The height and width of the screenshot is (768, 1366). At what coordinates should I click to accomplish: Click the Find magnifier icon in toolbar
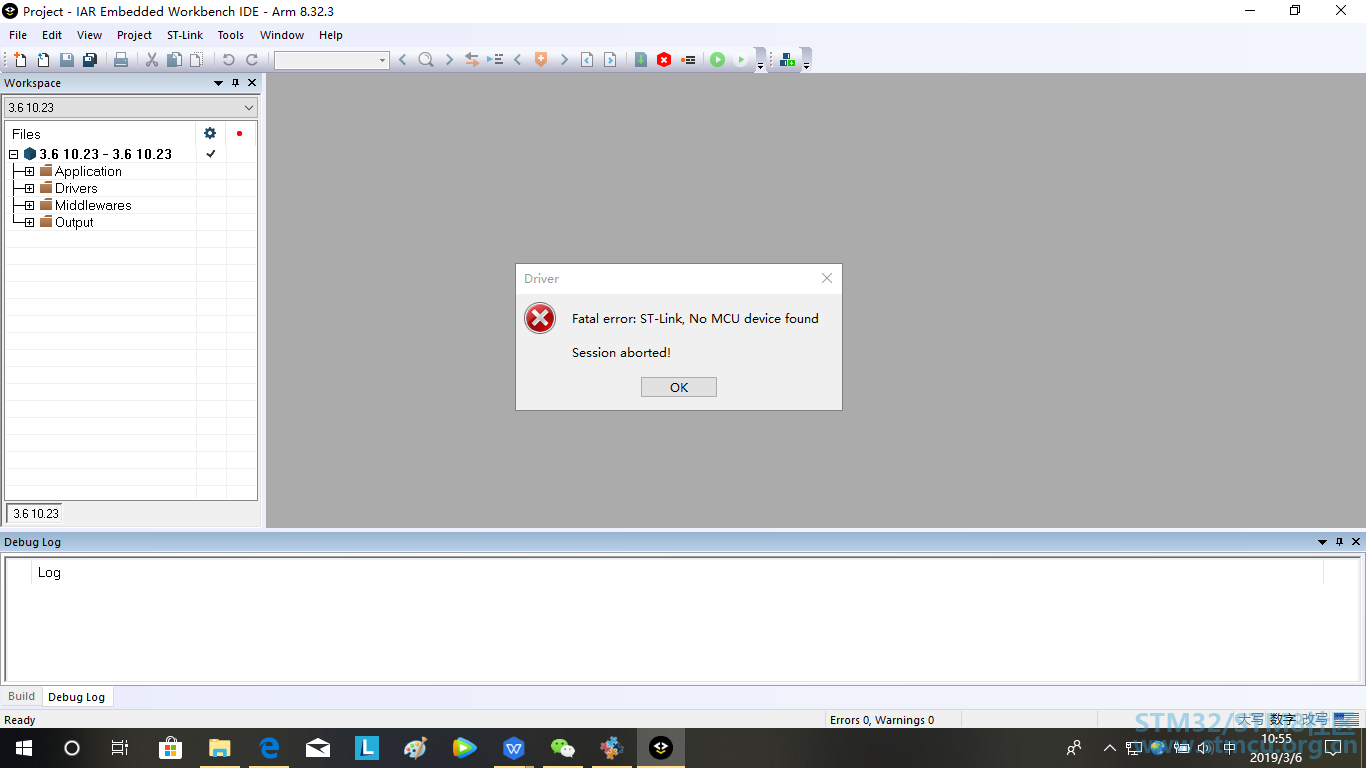point(426,60)
